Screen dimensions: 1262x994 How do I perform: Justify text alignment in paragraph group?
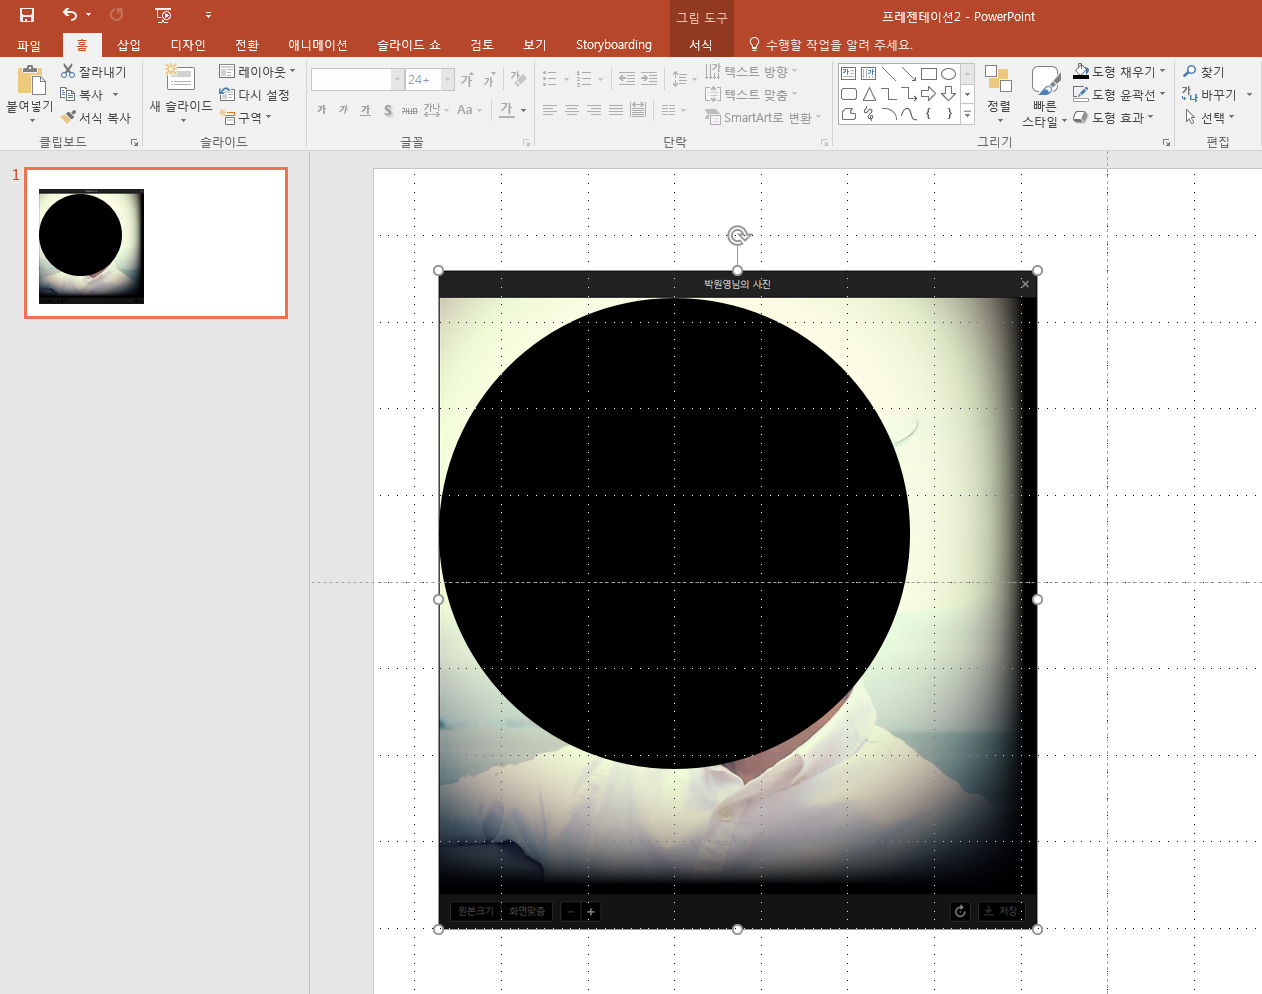616,110
